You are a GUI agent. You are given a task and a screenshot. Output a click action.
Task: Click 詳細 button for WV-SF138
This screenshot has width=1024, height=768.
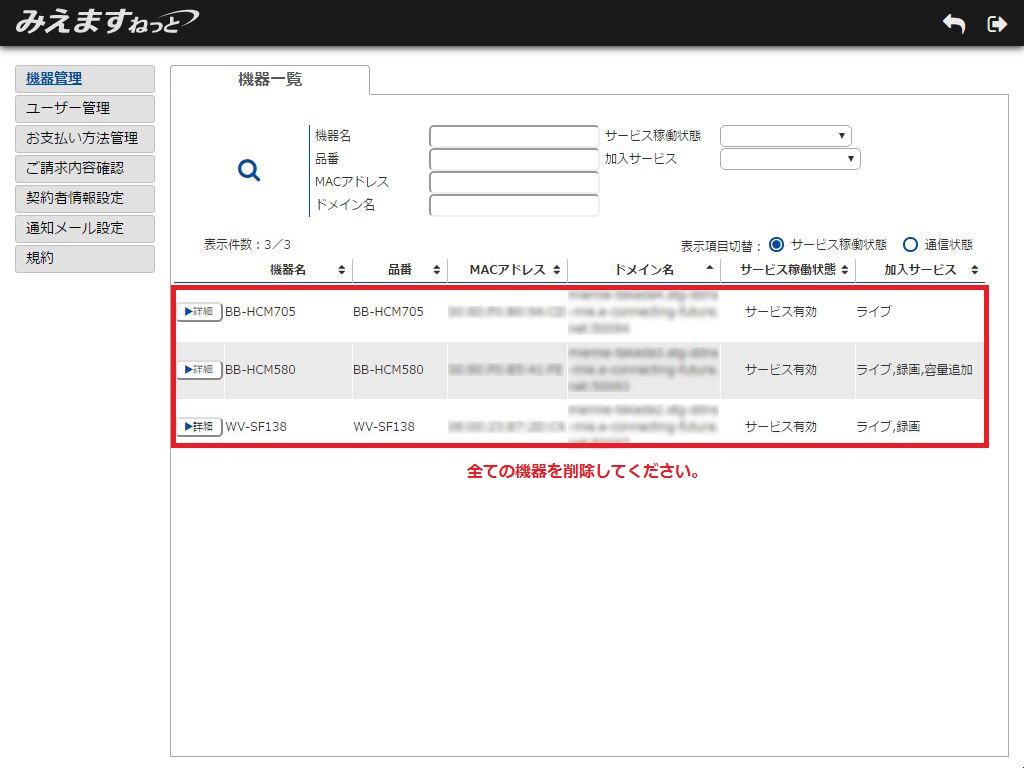(x=200, y=427)
